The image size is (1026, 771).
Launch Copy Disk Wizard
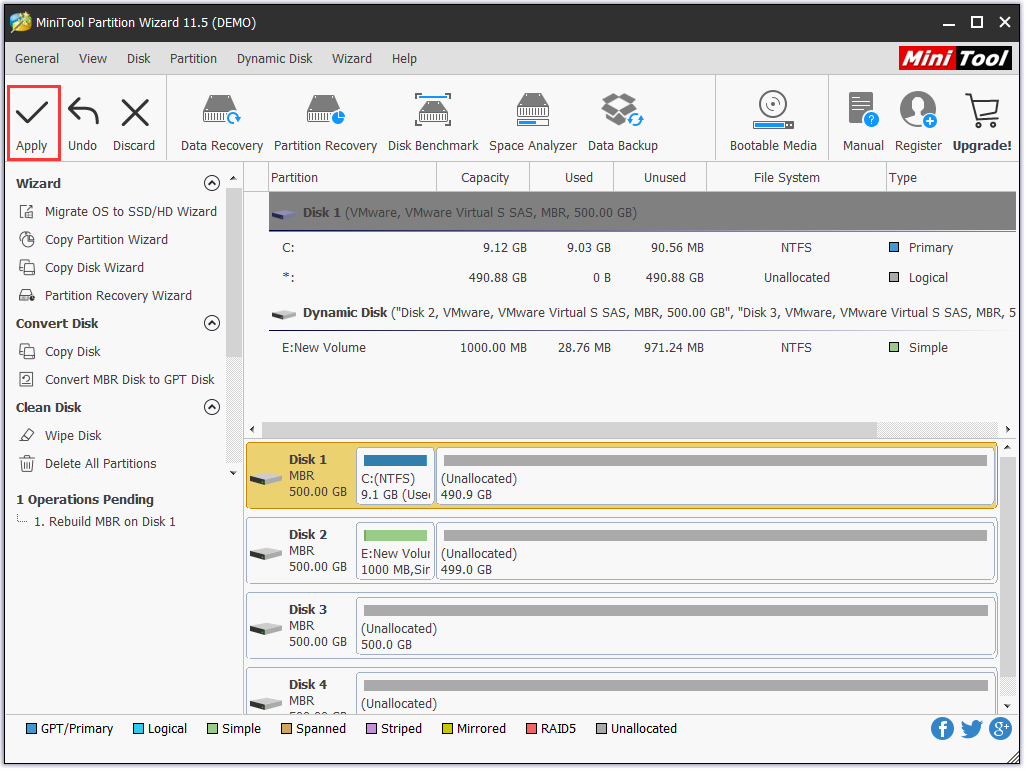[82, 268]
